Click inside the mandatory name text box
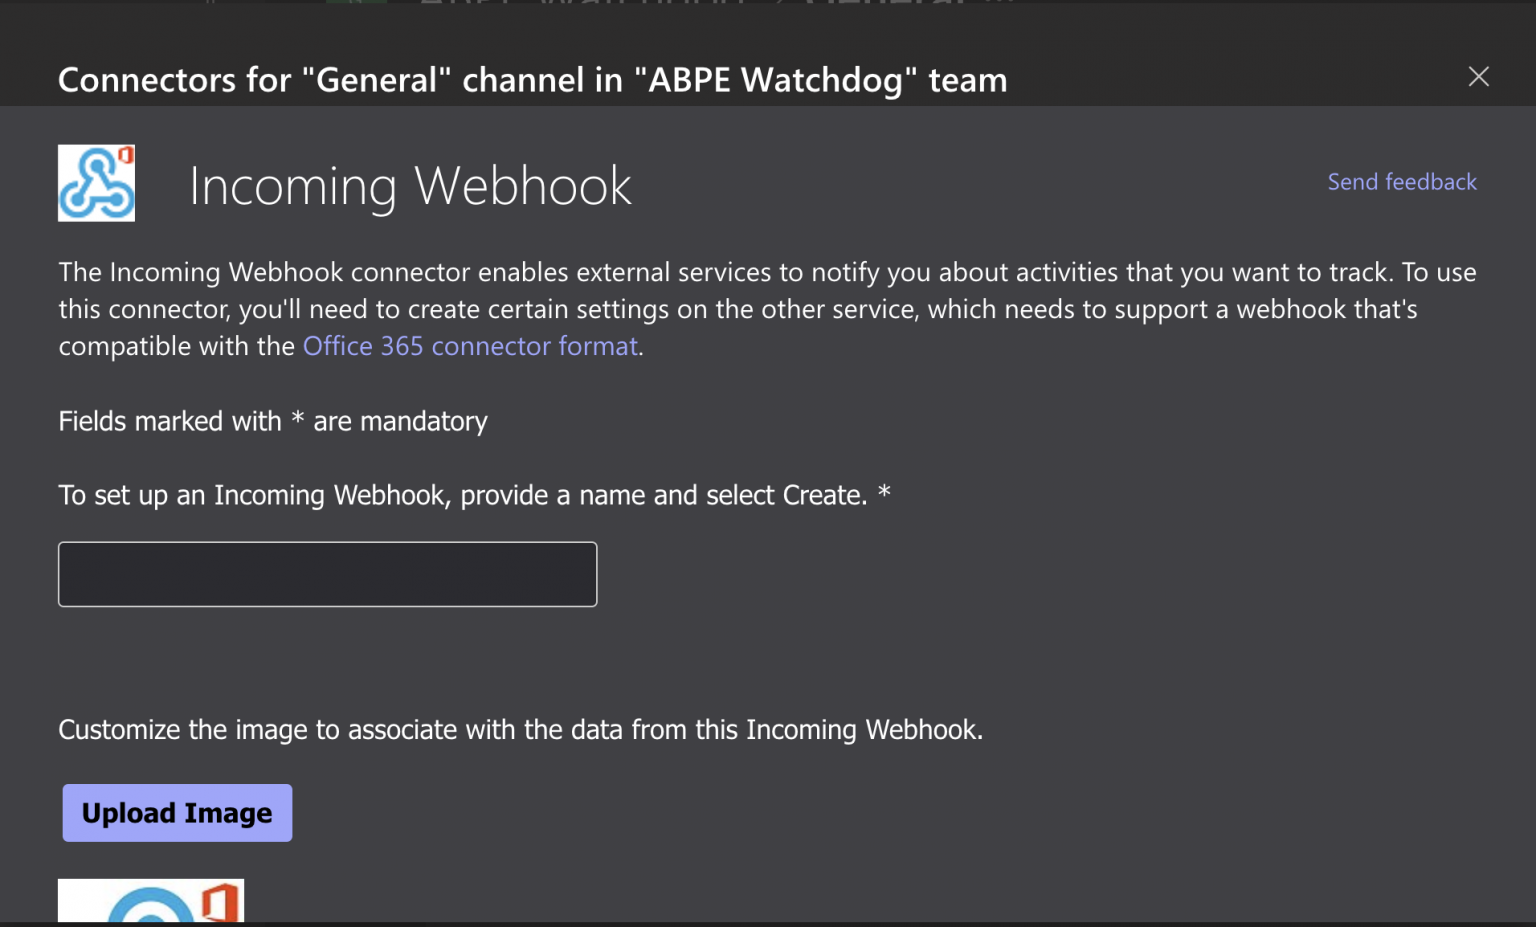This screenshot has height=927, width=1536. (x=327, y=574)
